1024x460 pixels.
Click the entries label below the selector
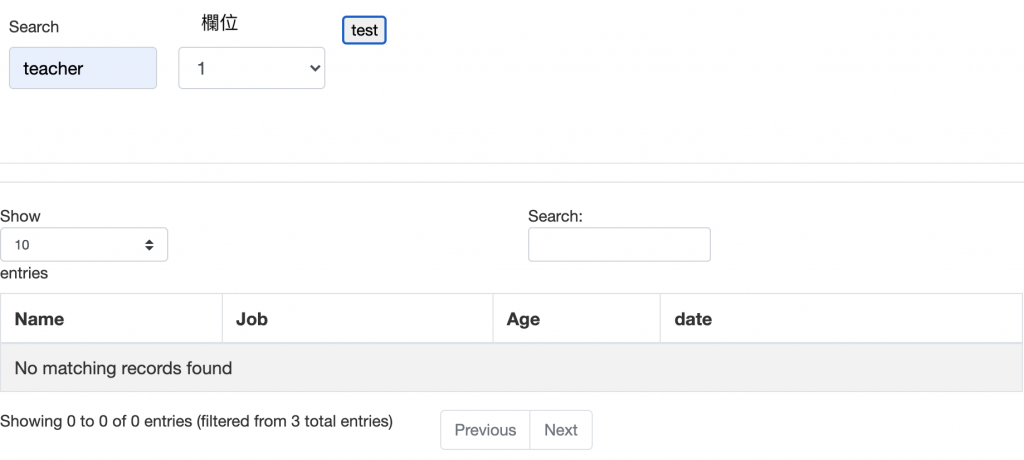24,273
